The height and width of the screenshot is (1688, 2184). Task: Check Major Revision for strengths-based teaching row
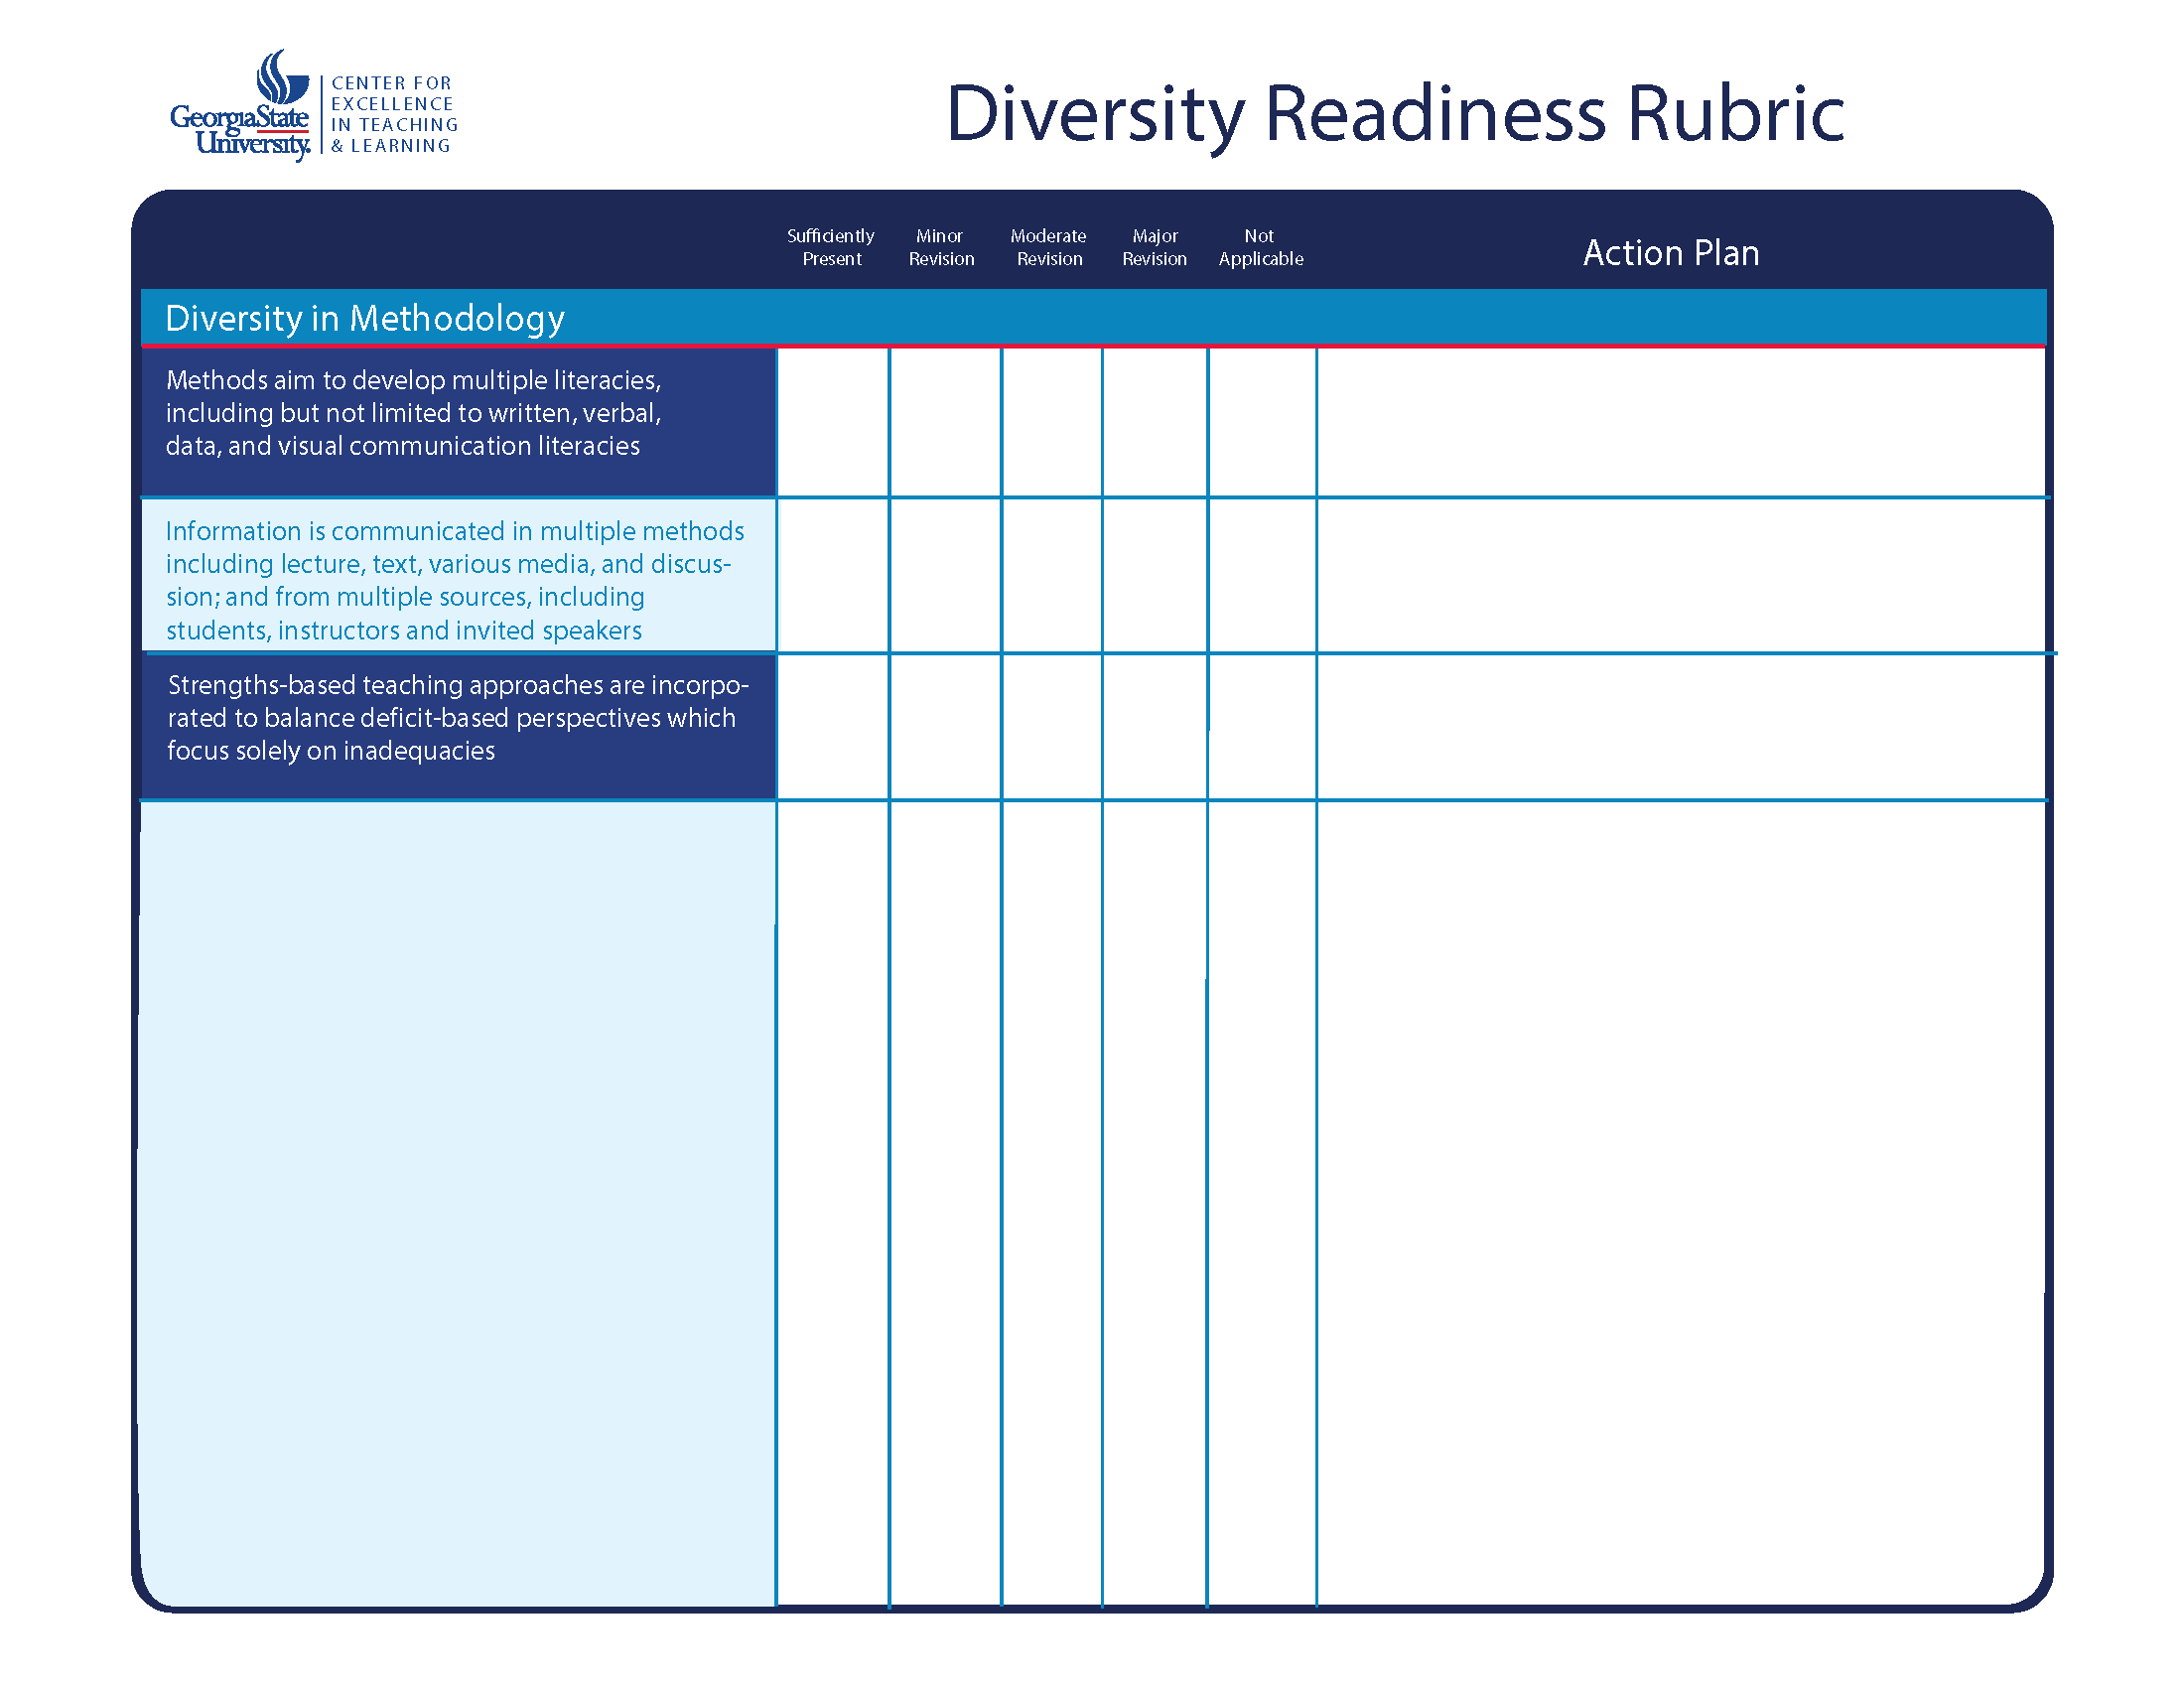(1154, 727)
